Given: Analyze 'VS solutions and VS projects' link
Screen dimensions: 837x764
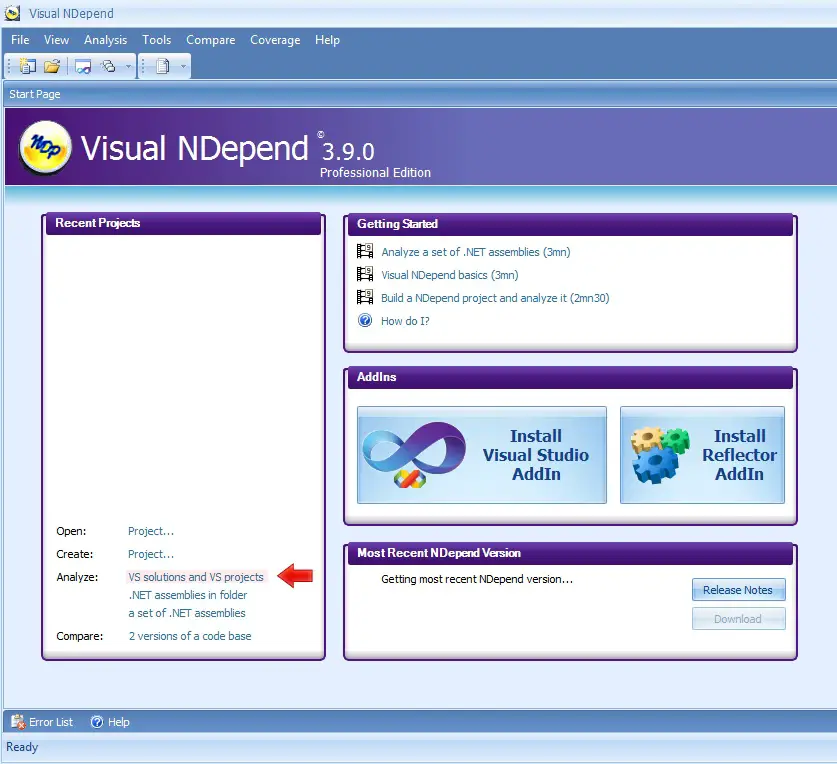Looking at the screenshot, I should click(196, 577).
